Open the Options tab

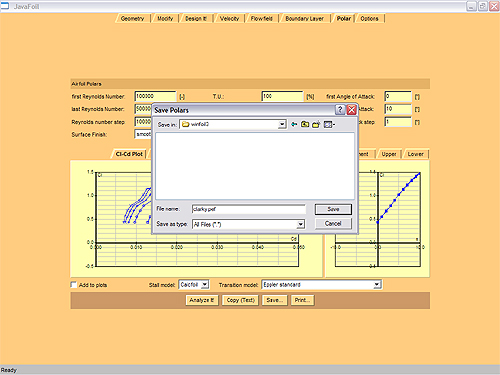click(x=369, y=19)
